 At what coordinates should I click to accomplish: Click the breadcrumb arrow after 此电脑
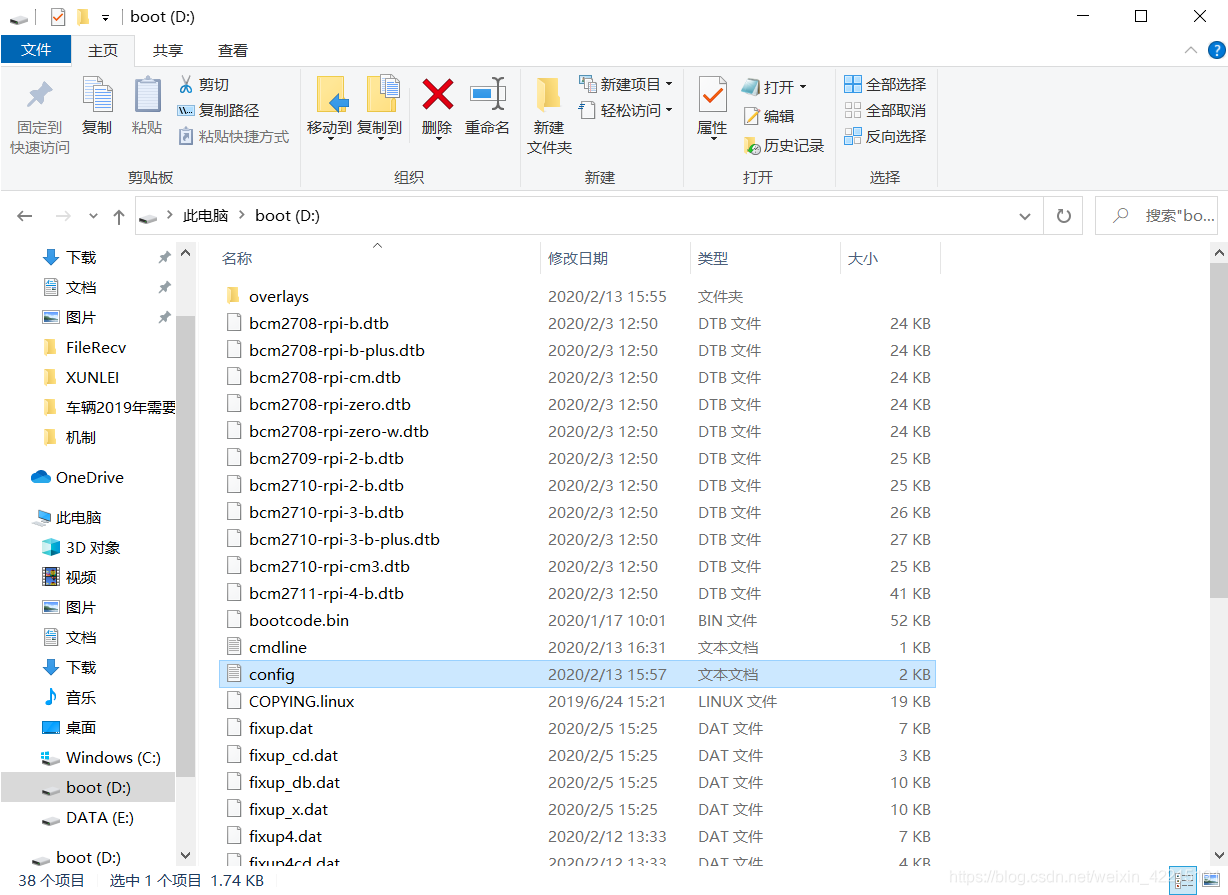[242, 216]
